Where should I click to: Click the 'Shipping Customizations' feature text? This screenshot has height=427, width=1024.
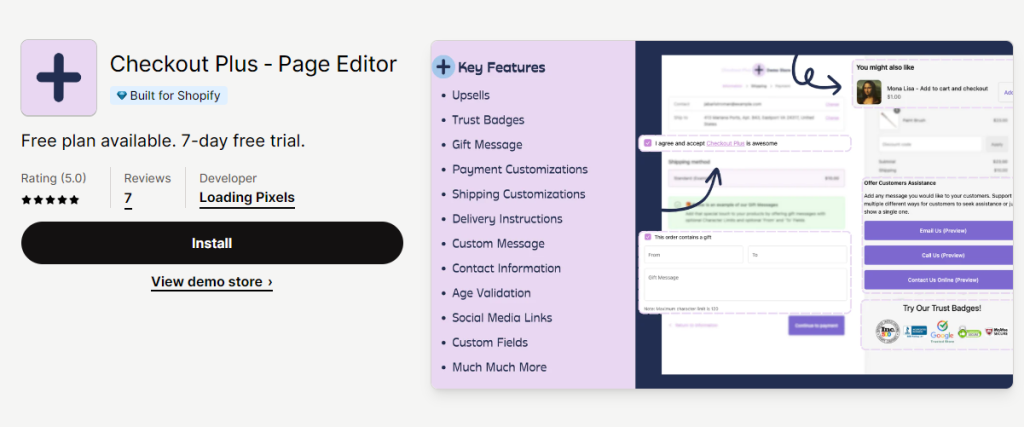point(519,195)
